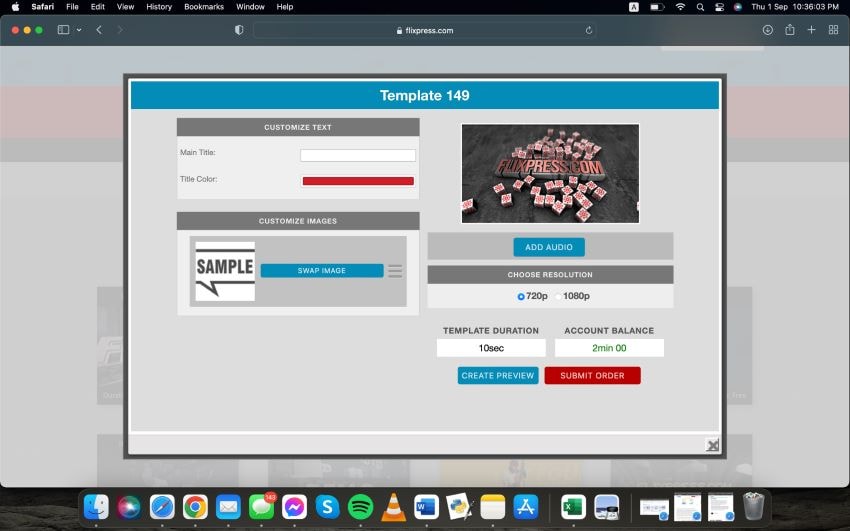Click the Flixpress template preview video
Screen dimensions: 850x531
[550, 173]
